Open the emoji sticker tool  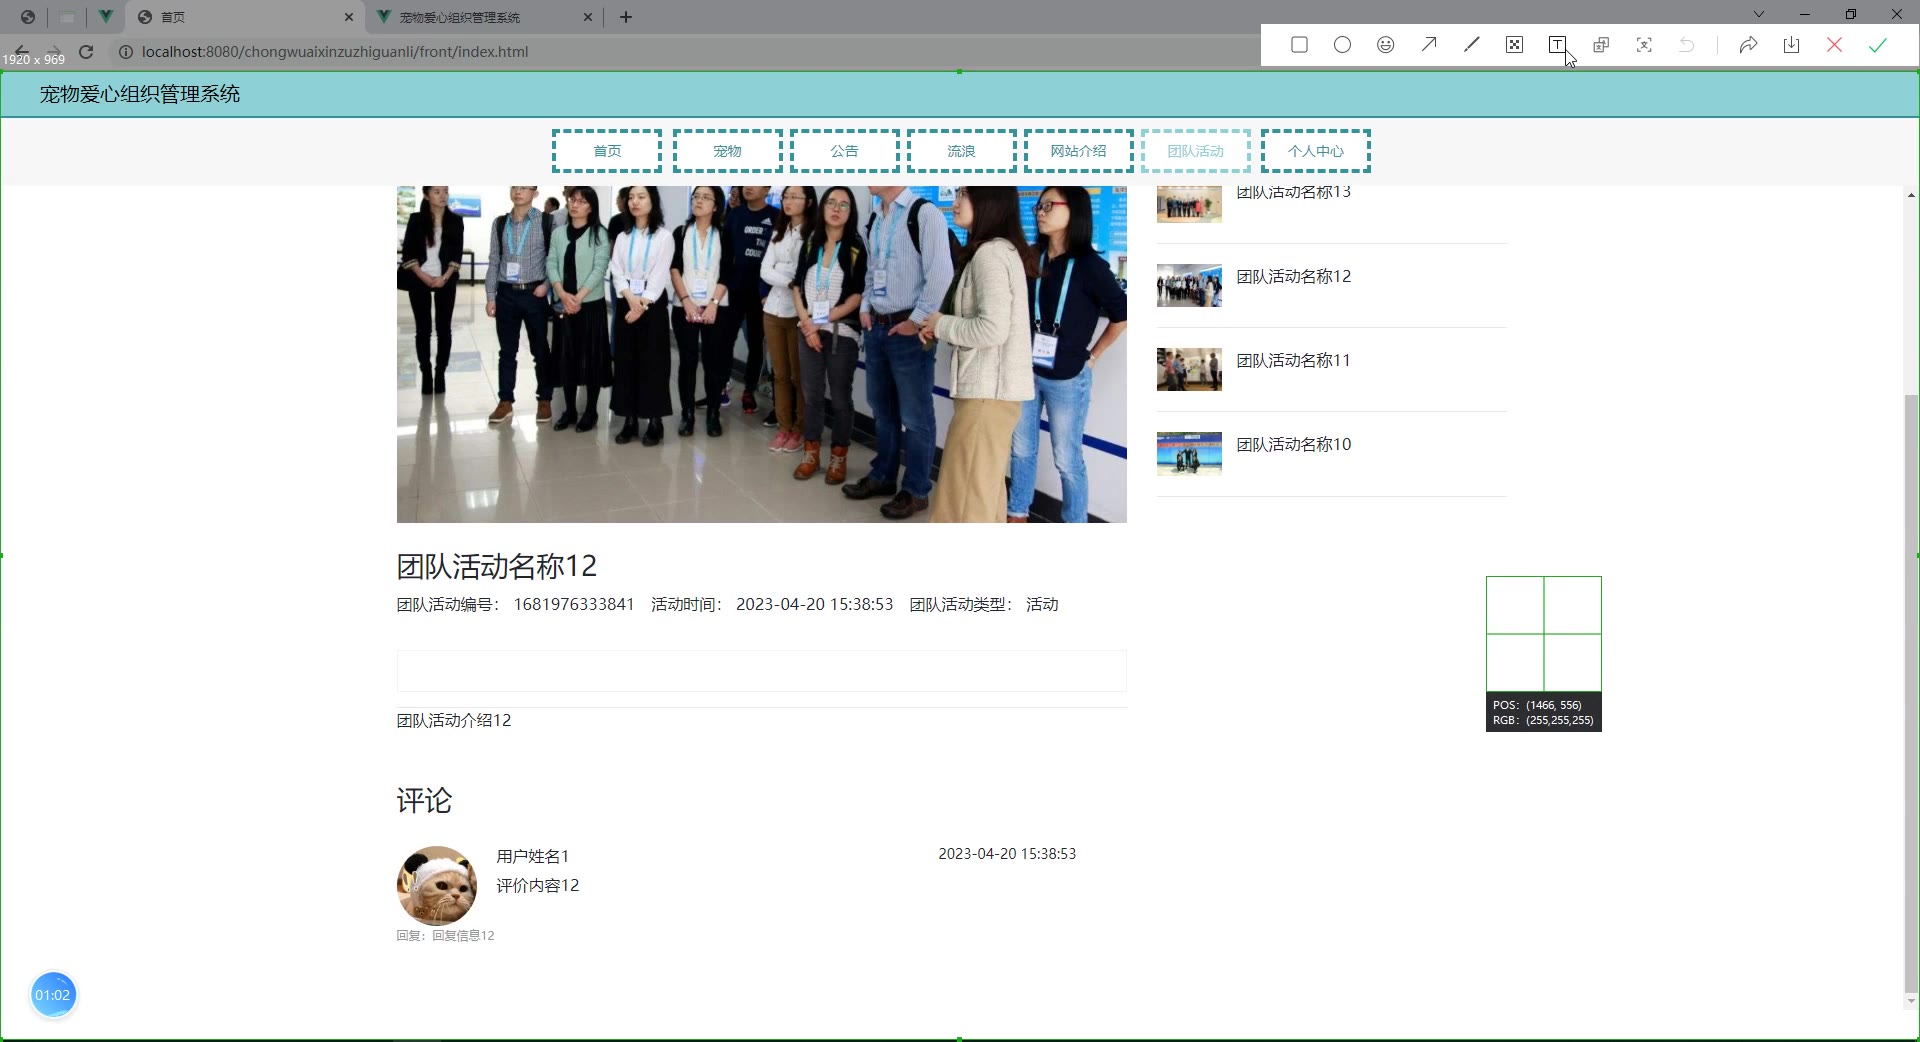click(x=1385, y=45)
